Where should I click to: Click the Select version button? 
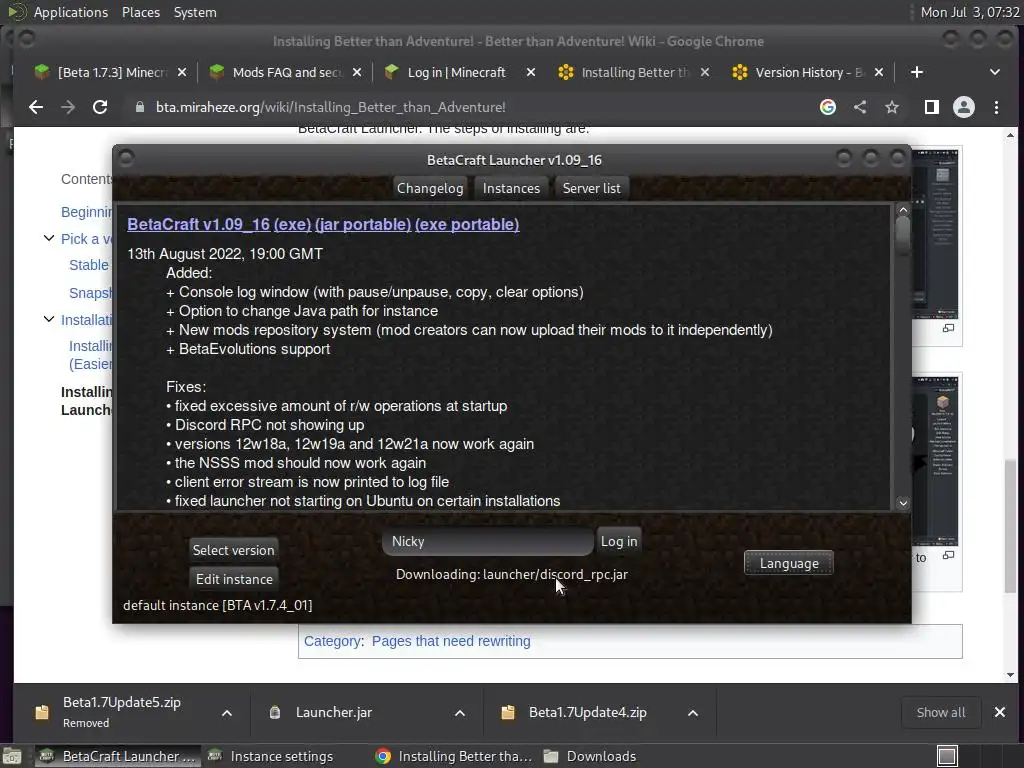[234, 550]
